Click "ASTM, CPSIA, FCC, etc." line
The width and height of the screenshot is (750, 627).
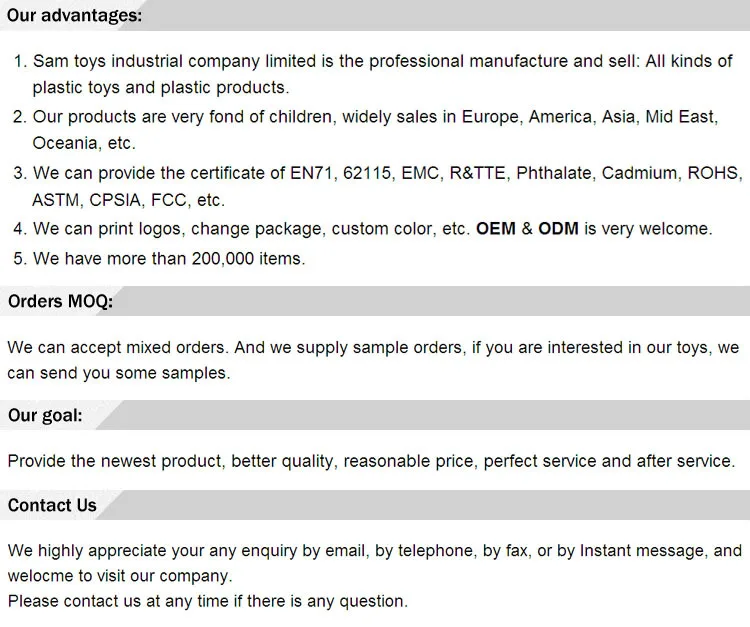tap(128, 200)
